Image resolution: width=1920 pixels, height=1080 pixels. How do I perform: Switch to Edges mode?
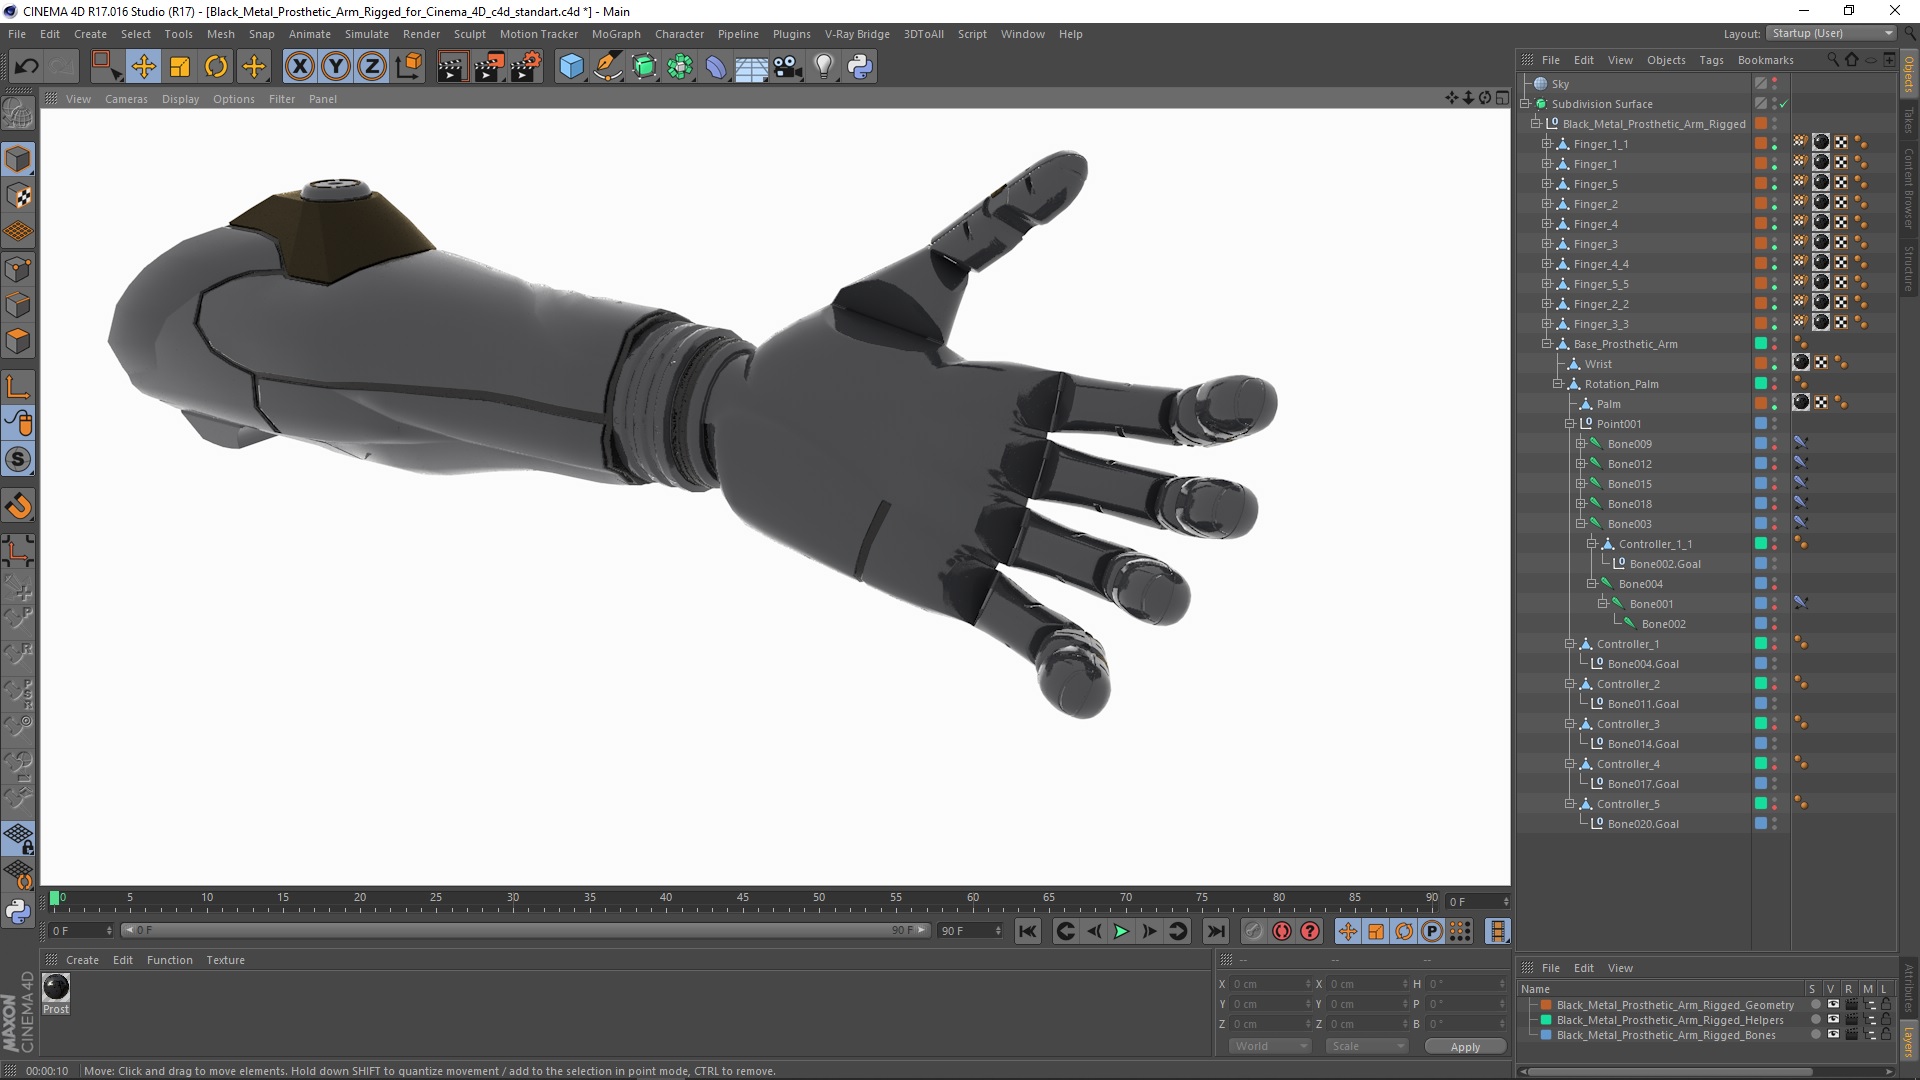pyautogui.click(x=18, y=305)
